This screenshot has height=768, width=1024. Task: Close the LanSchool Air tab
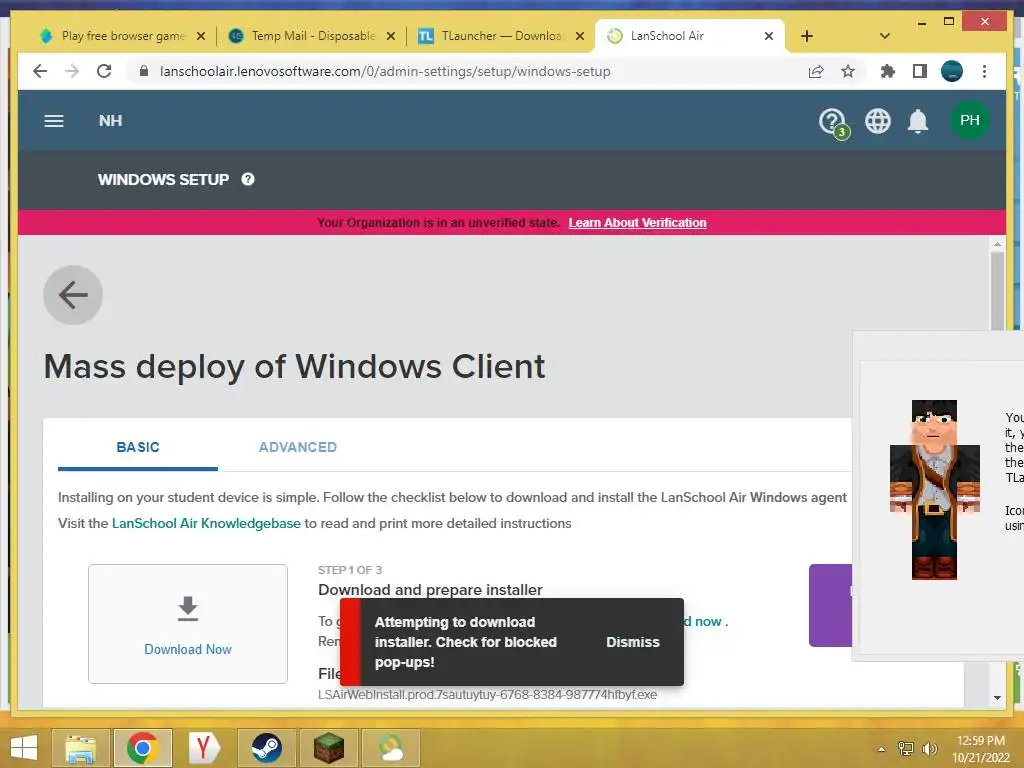tap(769, 36)
